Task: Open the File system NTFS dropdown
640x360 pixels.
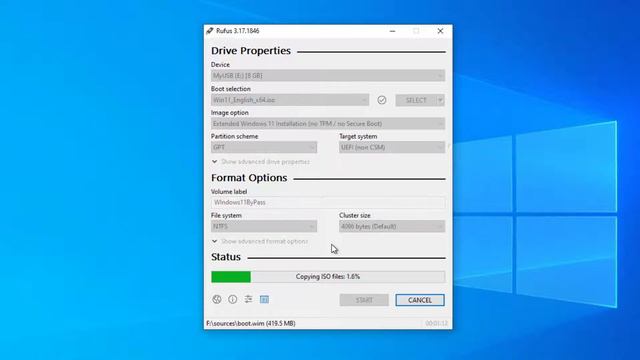Action: pyautogui.click(x=264, y=226)
